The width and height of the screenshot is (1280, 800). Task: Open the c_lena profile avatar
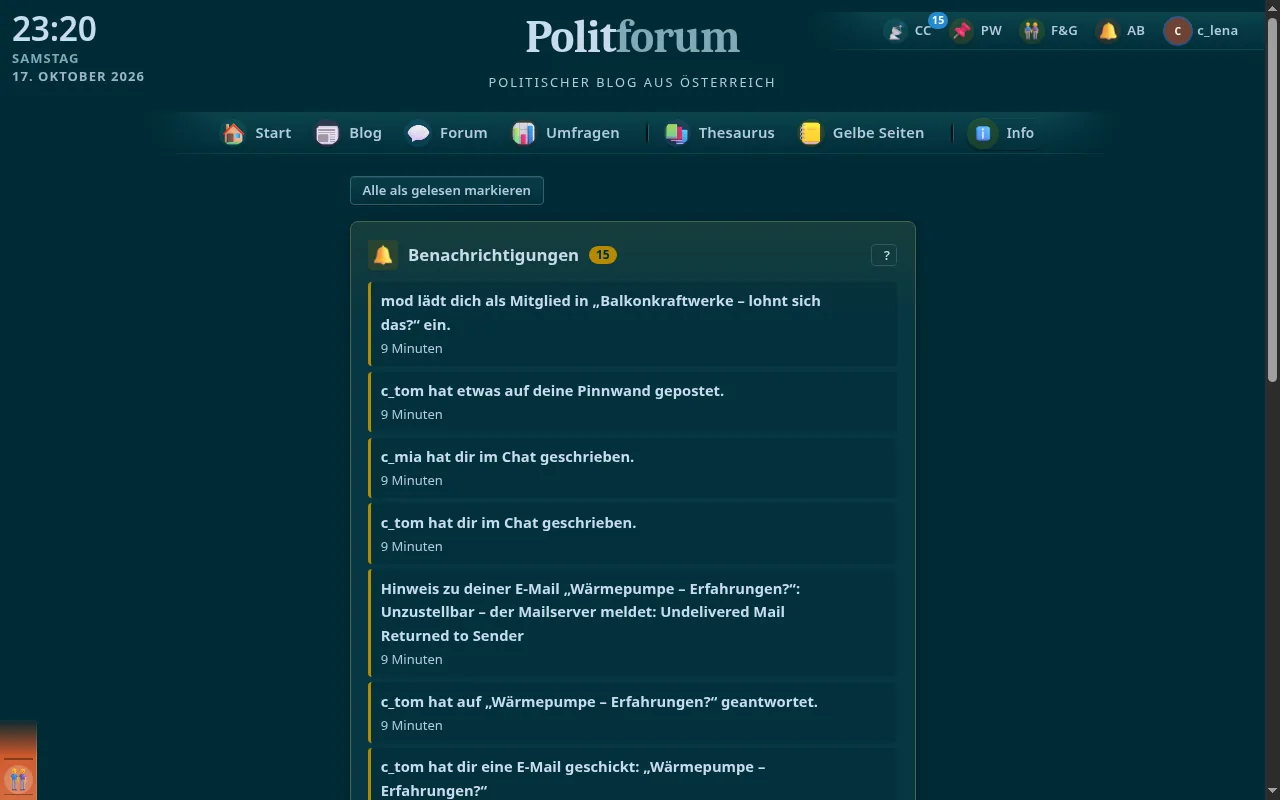point(1178,31)
